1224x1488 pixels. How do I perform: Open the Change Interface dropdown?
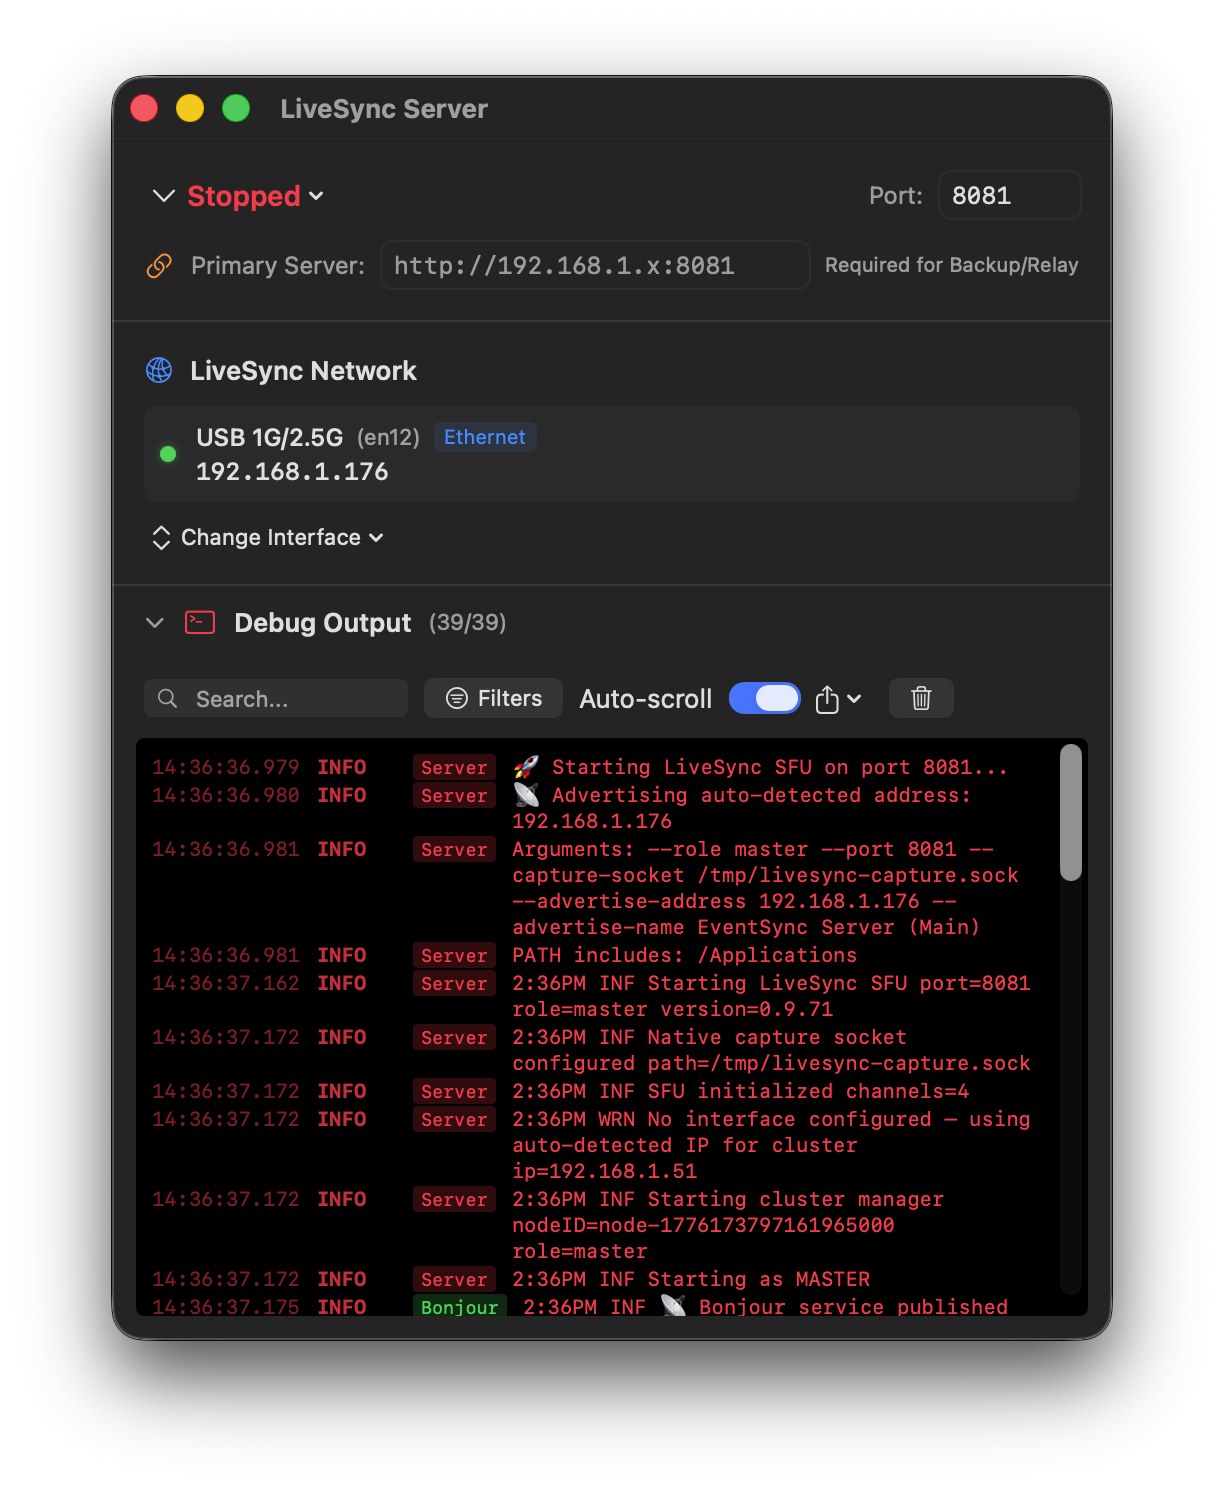click(x=282, y=538)
